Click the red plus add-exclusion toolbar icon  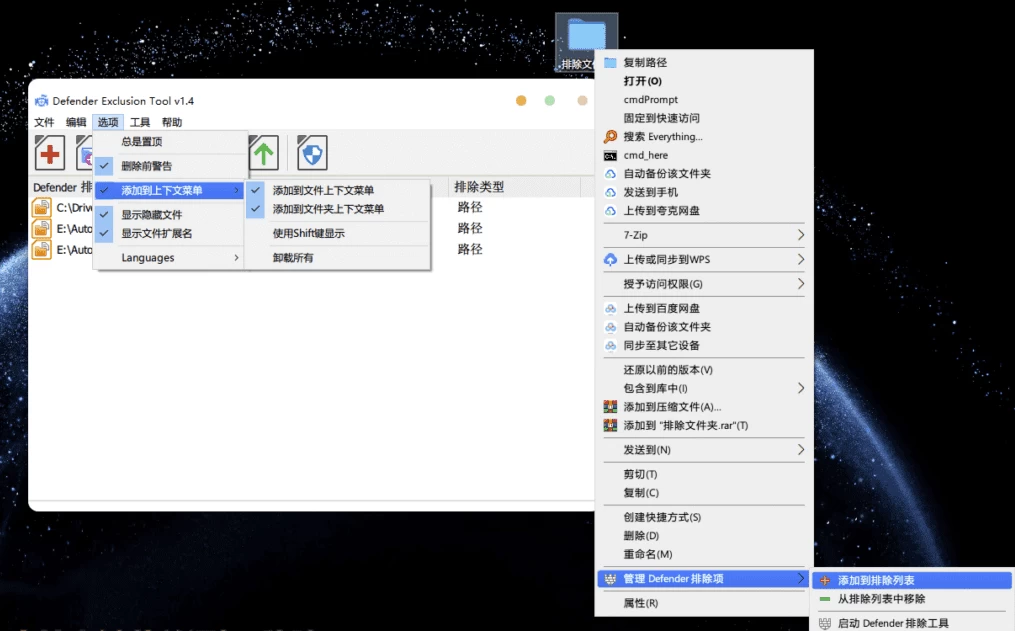[x=50, y=153]
